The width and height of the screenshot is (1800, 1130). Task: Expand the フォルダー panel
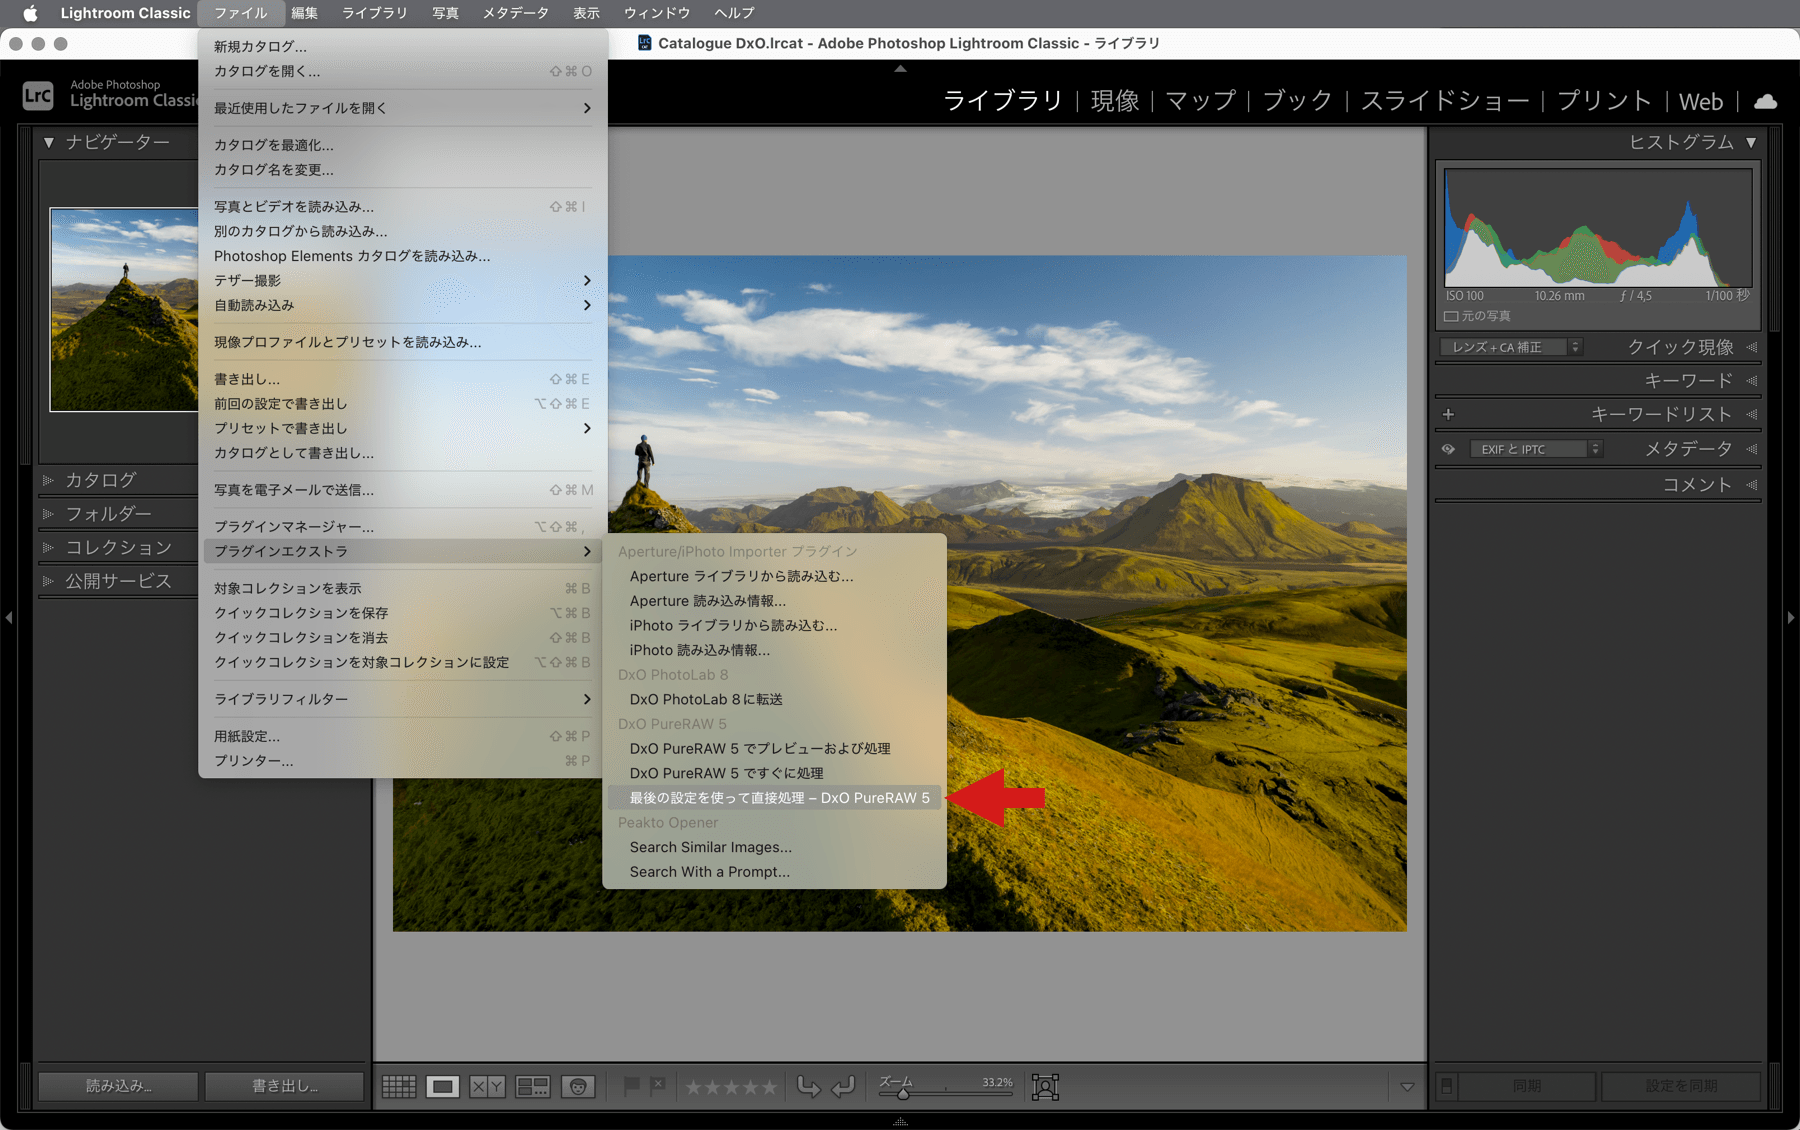tap(48, 514)
